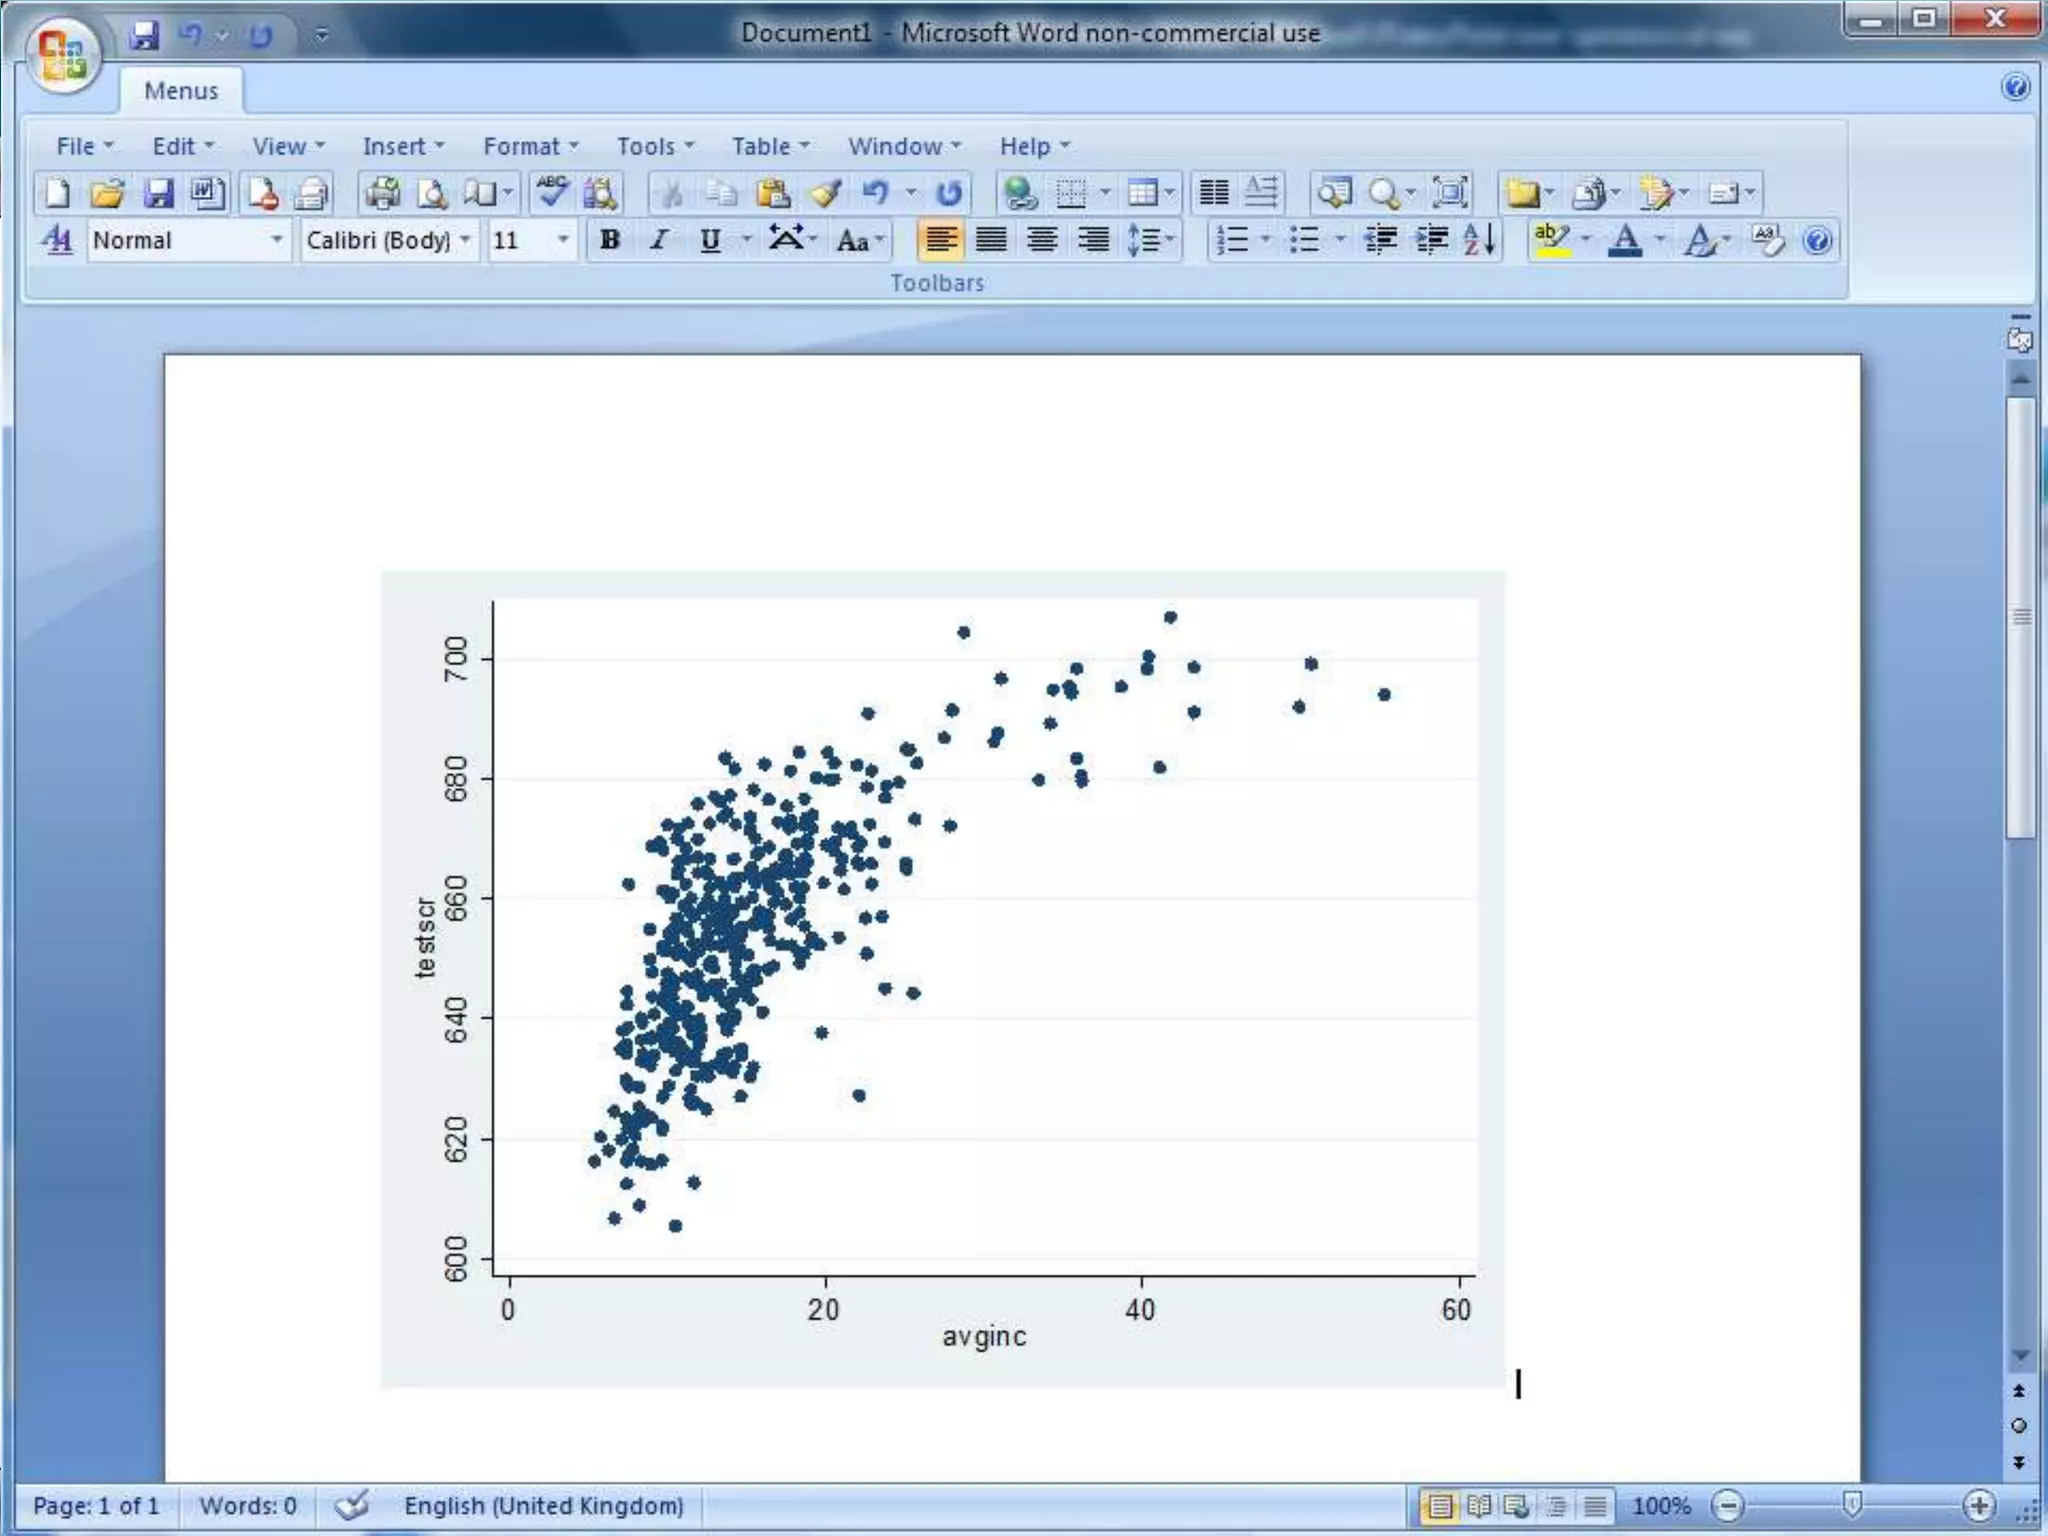The width and height of the screenshot is (2048, 1536).
Task: Expand the Normal style dropdown
Action: pos(276,240)
